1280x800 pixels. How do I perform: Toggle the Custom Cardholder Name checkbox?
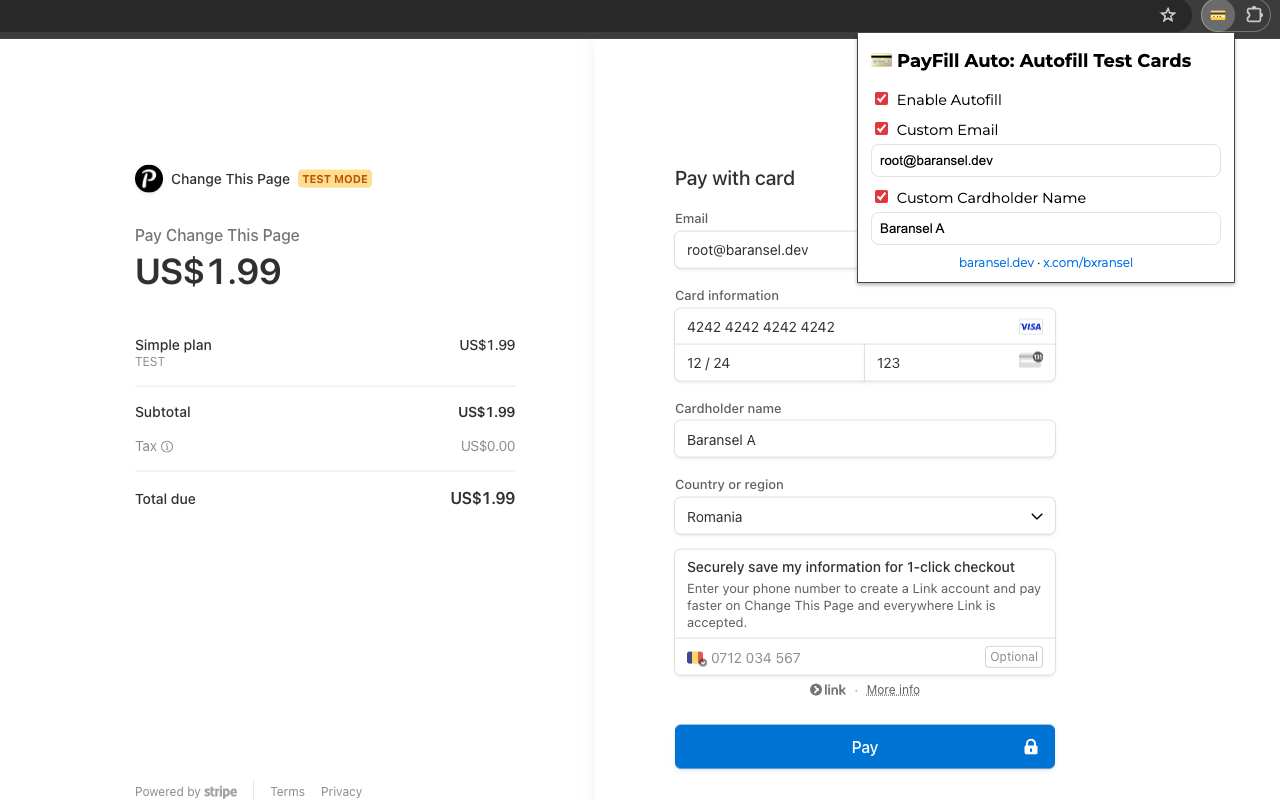click(x=881, y=197)
